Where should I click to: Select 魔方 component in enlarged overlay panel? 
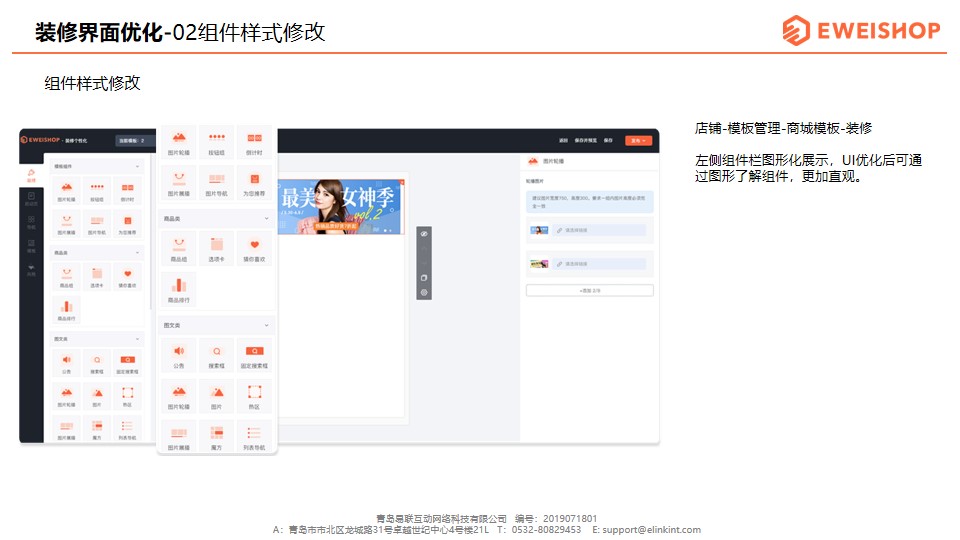coord(217,437)
